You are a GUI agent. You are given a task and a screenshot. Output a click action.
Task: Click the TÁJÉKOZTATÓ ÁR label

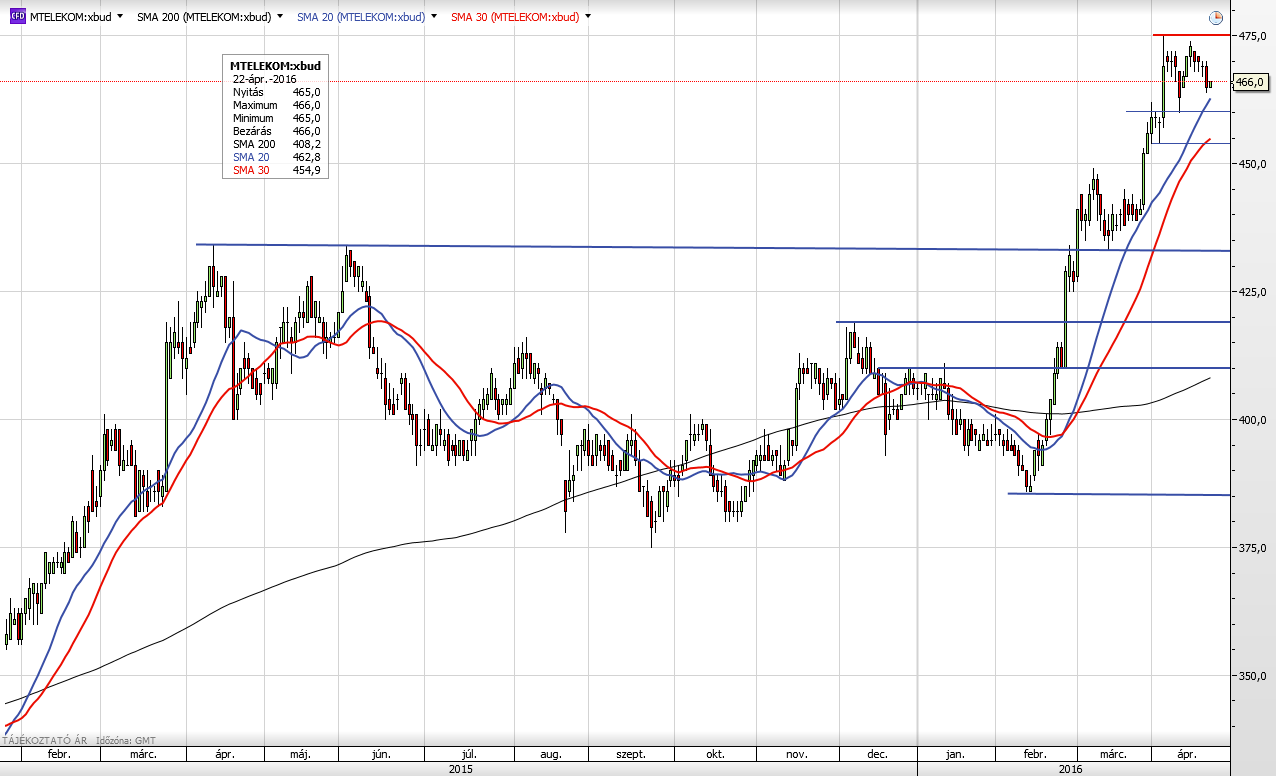[x=44, y=741]
